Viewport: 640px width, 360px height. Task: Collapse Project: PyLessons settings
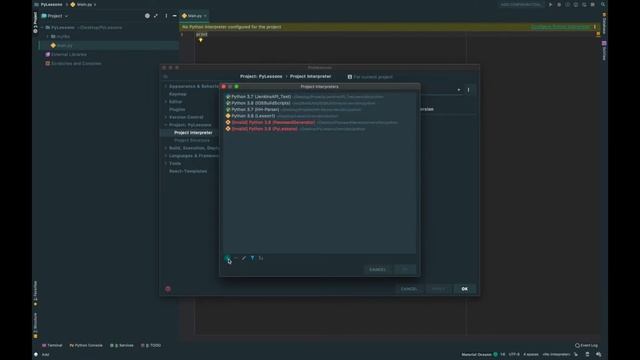pos(166,125)
